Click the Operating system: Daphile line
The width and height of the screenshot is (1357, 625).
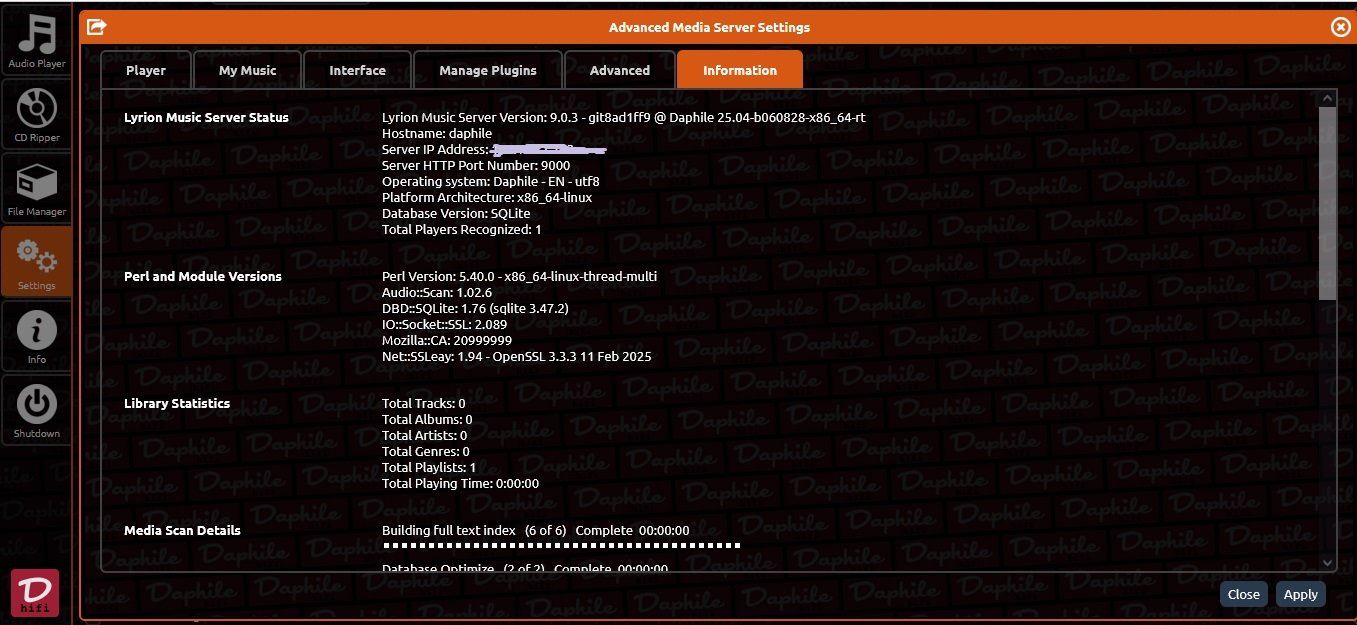(x=491, y=181)
